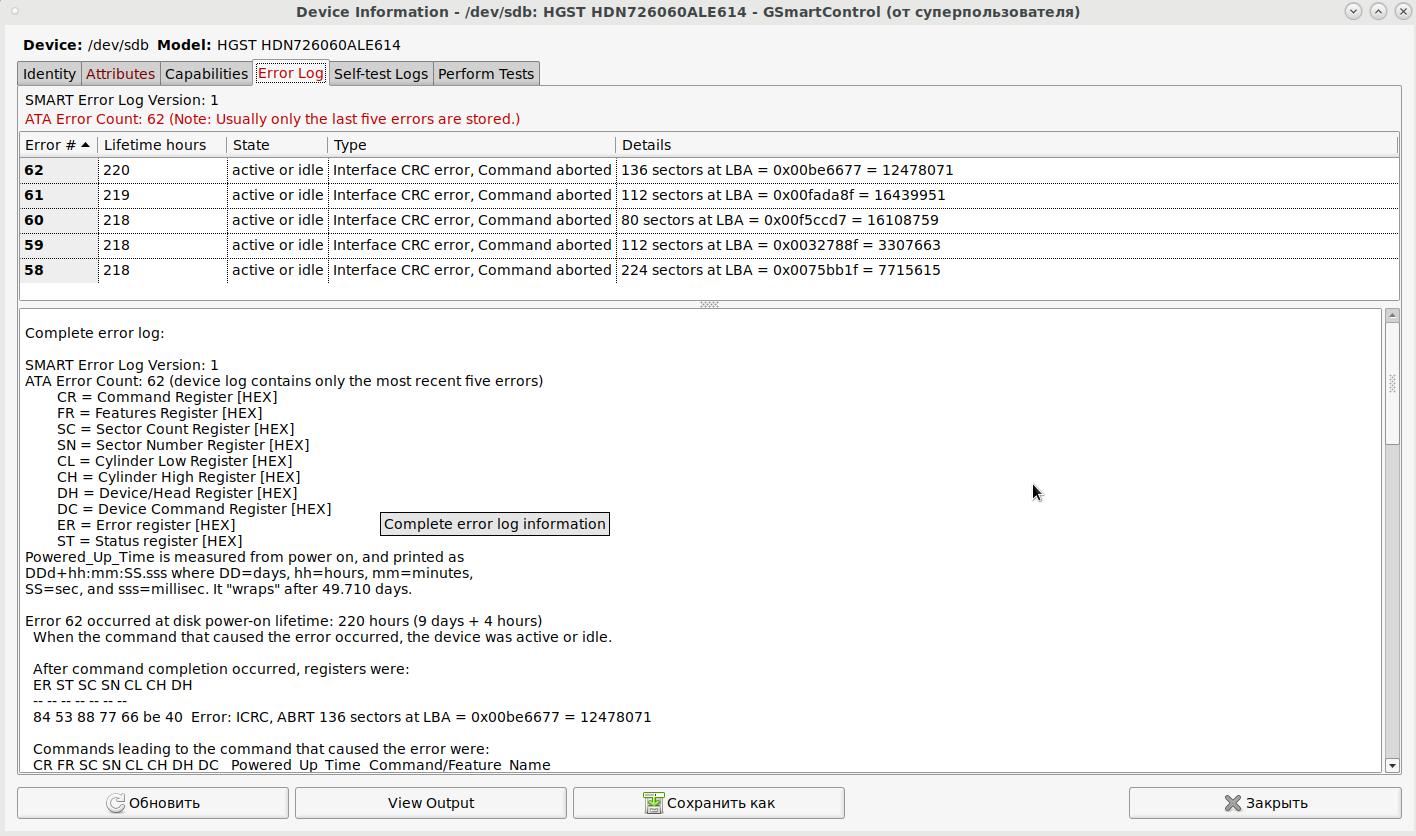Click the Details column header
This screenshot has width=1416, height=836.
[646, 145]
